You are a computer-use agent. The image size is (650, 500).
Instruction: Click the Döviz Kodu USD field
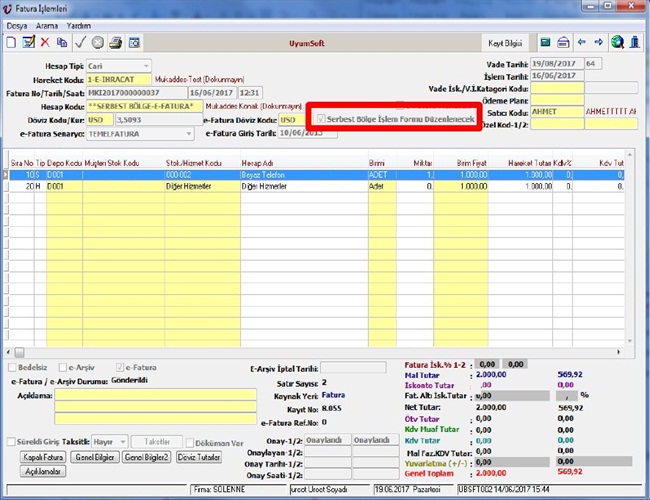point(99,120)
